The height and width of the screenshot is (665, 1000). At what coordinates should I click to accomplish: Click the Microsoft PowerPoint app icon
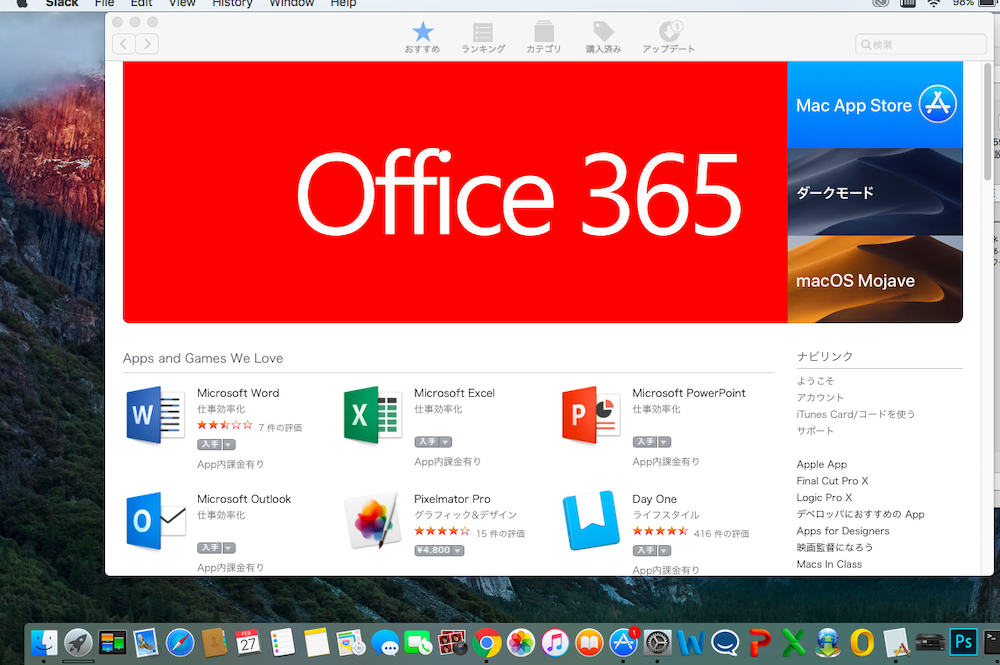click(x=591, y=415)
